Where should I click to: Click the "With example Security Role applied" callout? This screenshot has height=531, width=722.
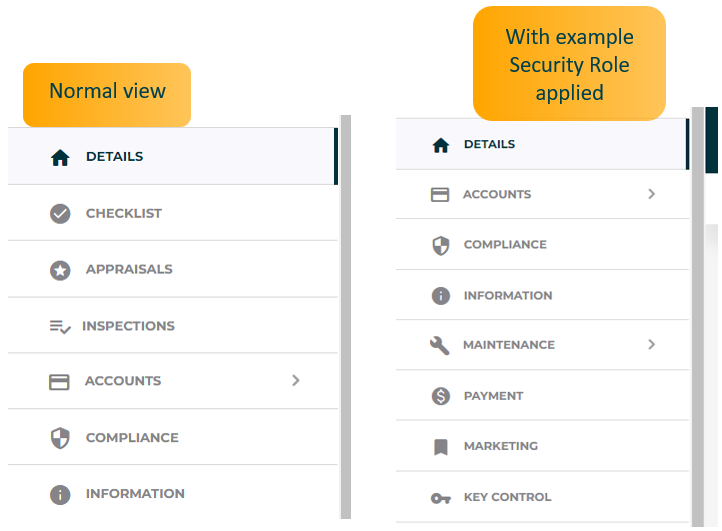coord(569,64)
